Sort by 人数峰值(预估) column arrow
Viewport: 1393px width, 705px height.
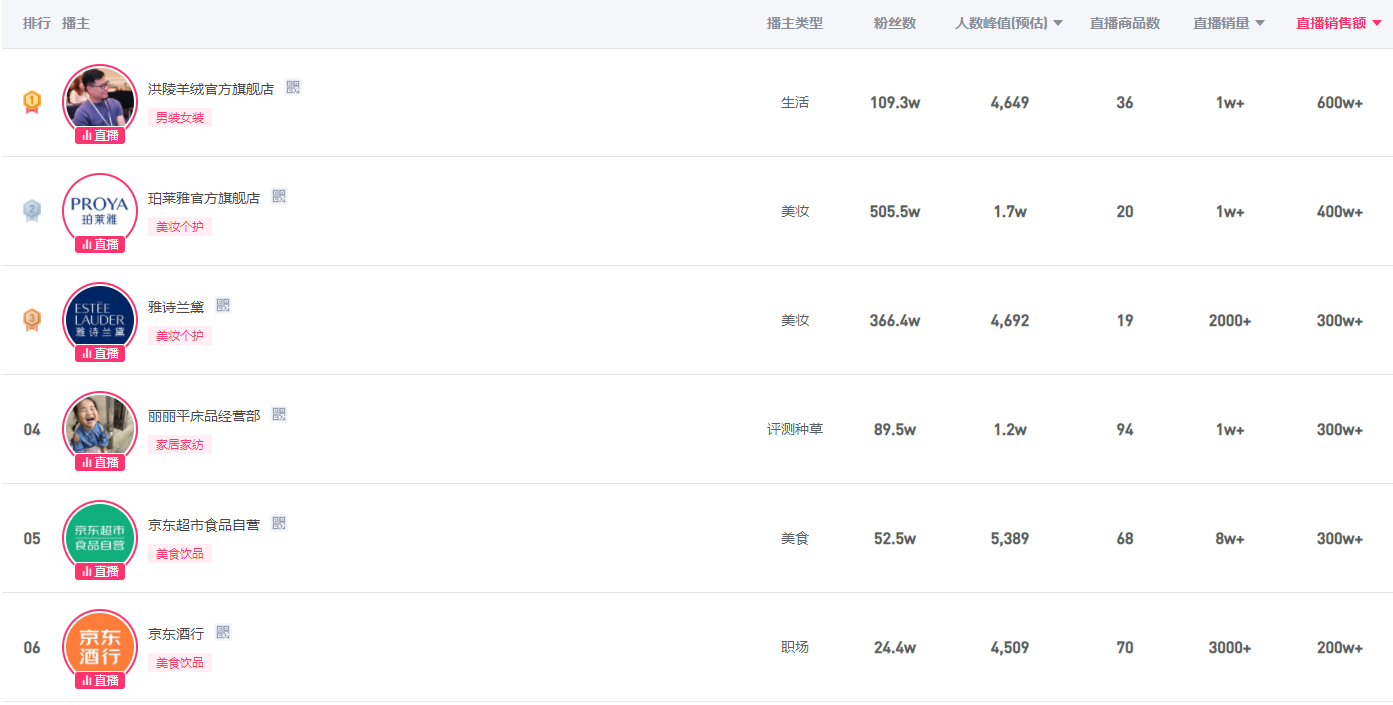(x=1058, y=24)
